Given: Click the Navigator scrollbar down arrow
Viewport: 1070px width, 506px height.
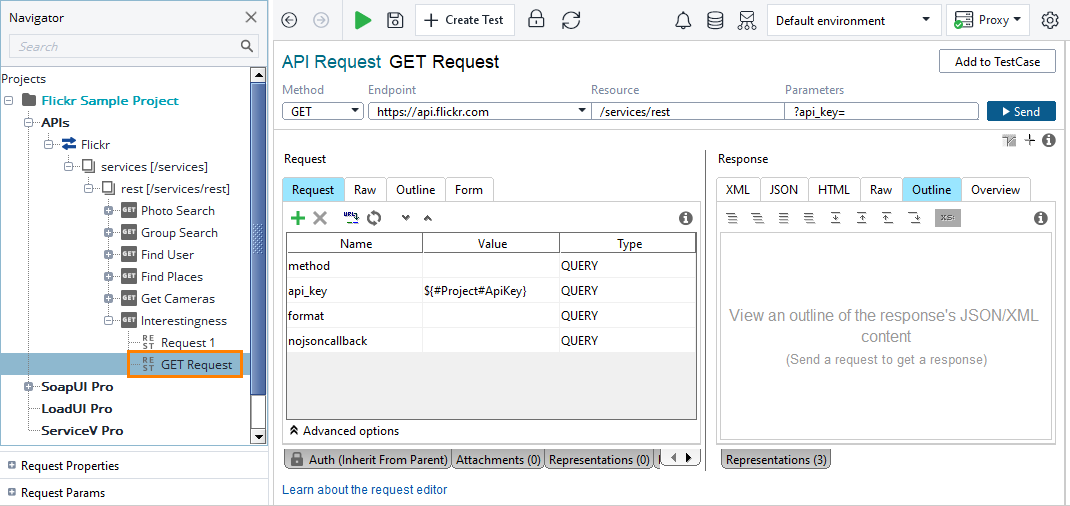Looking at the screenshot, I should (259, 436).
